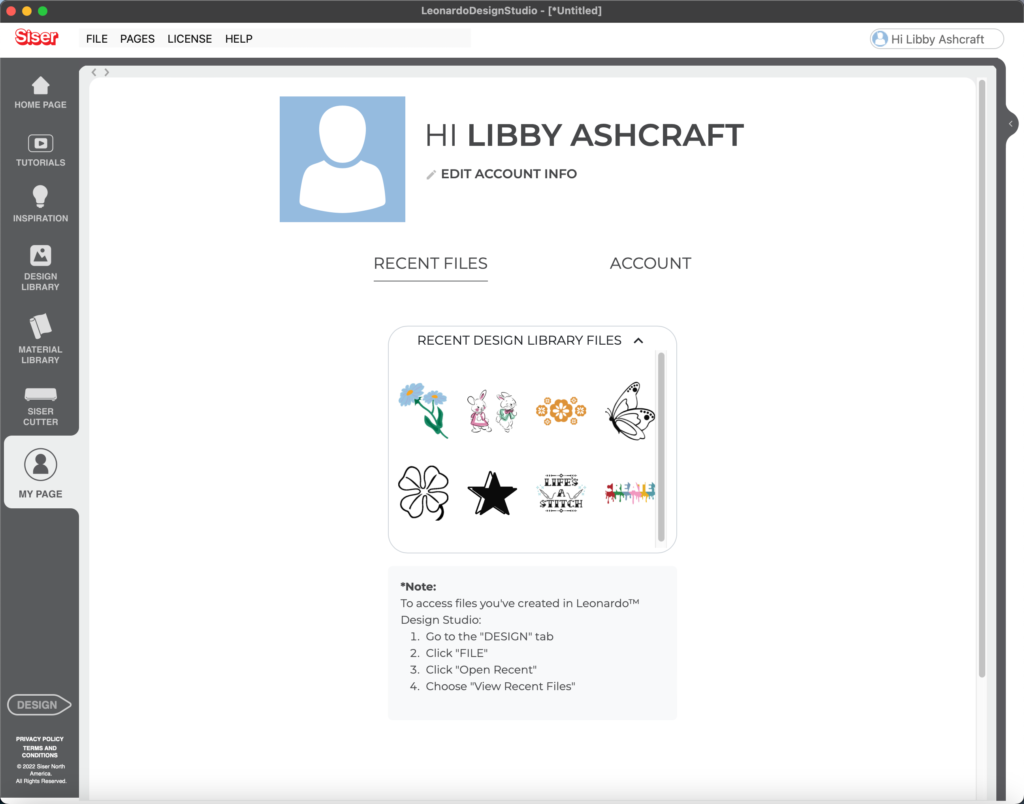
Task: Click the 'Go to the "DESIGN" tab' step
Action: [x=489, y=636]
